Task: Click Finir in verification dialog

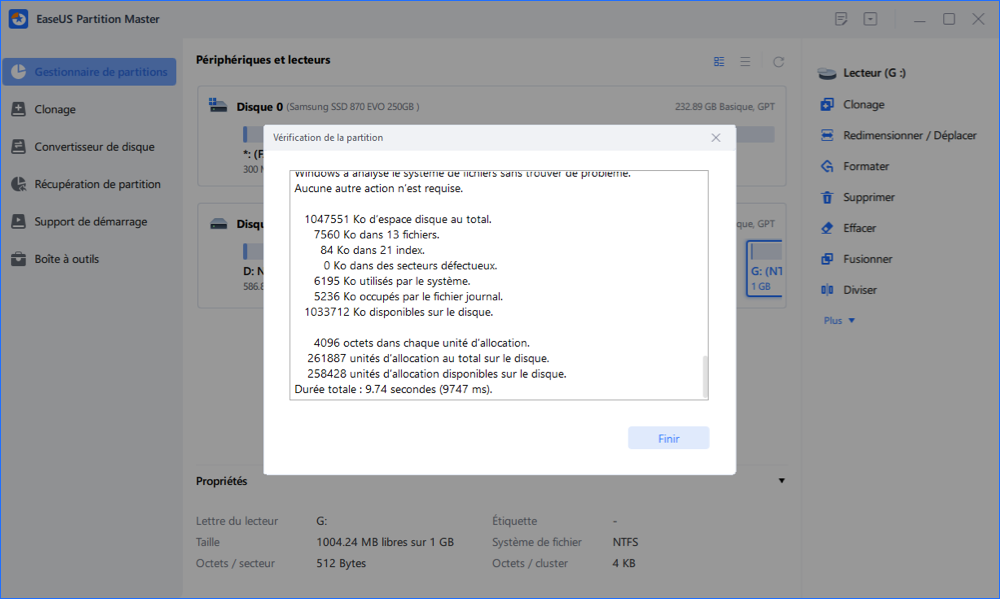Action: click(668, 438)
